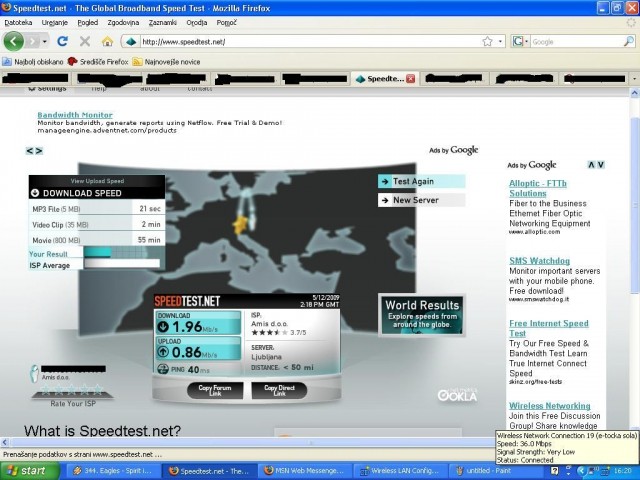Rate your ISP with the star rating

click(73, 389)
